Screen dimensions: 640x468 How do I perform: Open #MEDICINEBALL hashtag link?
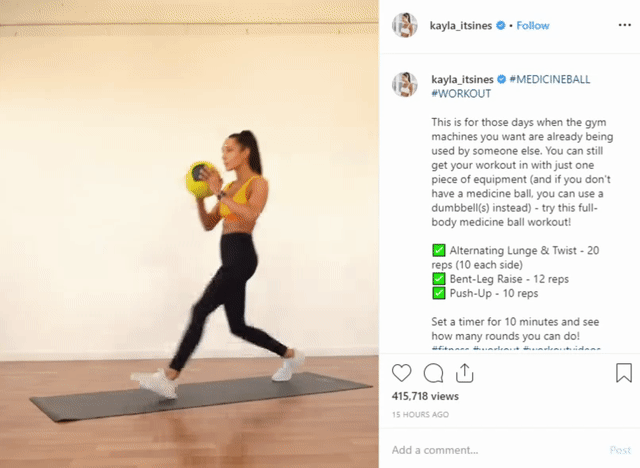coord(550,79)
